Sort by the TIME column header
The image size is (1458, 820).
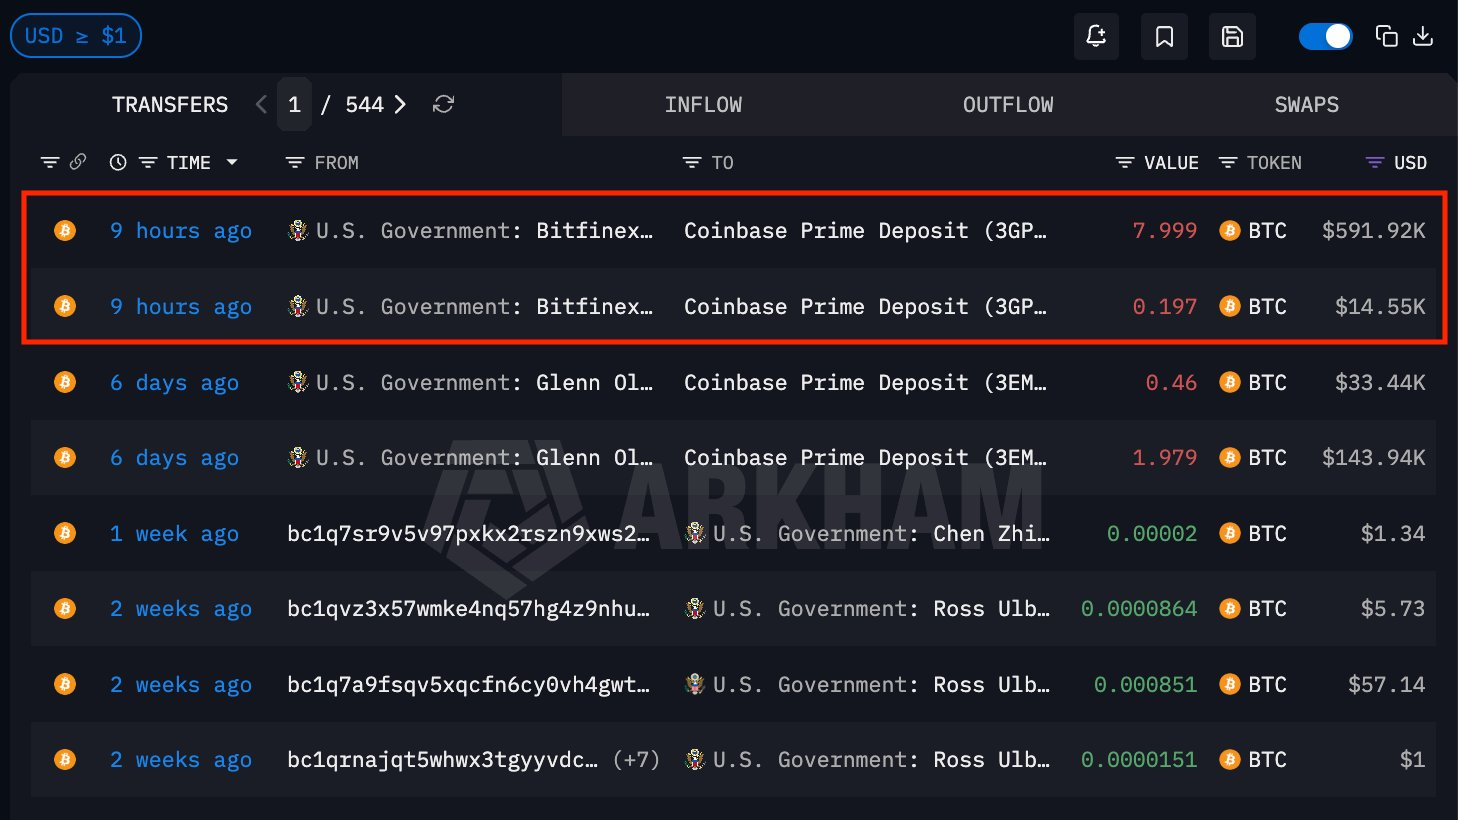click(188, 162)
